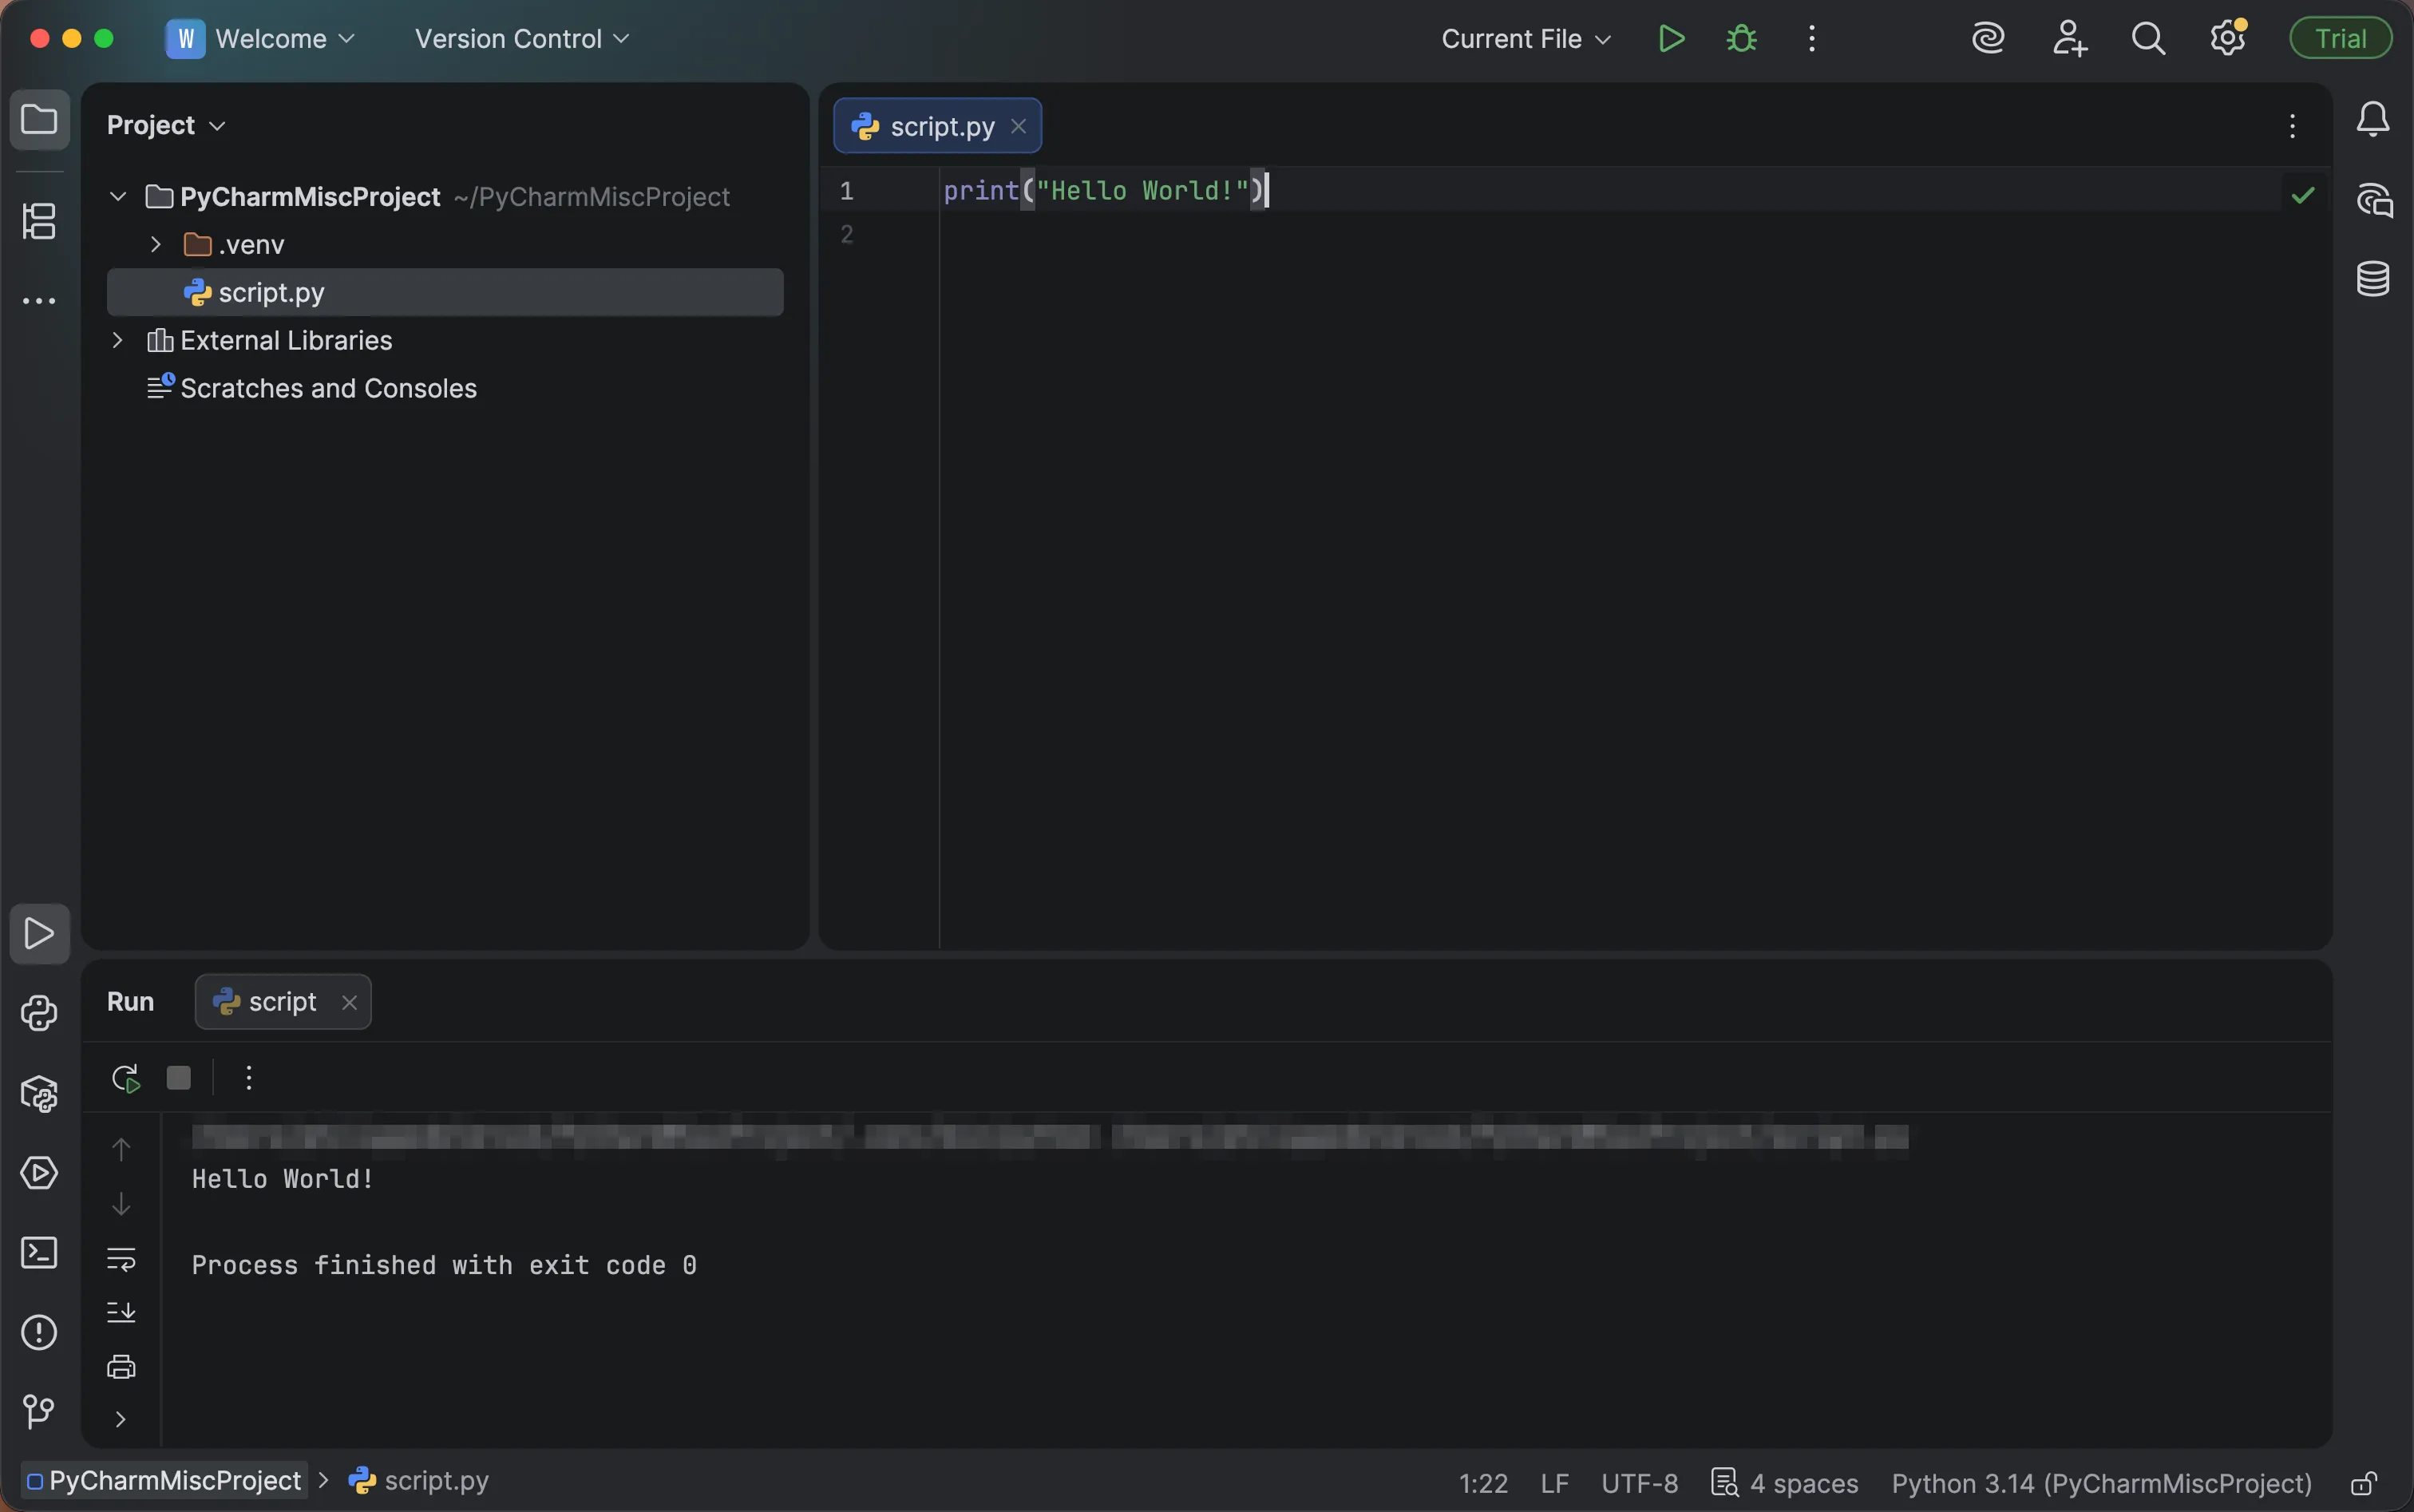Open the Python Console tool window icon
Viewport: 2414px width, 1512px height.
[39, 1013]
